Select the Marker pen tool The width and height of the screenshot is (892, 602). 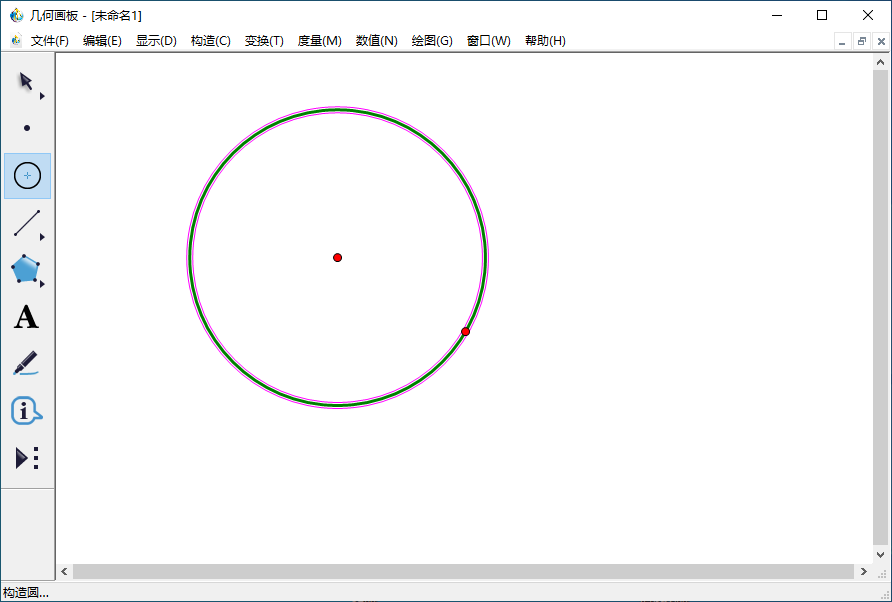26,364
